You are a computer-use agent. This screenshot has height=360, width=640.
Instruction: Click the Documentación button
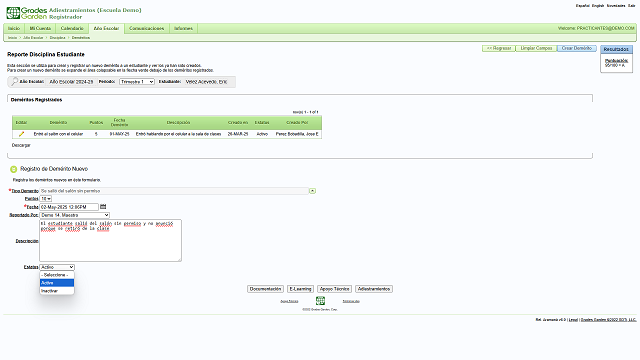265,289
